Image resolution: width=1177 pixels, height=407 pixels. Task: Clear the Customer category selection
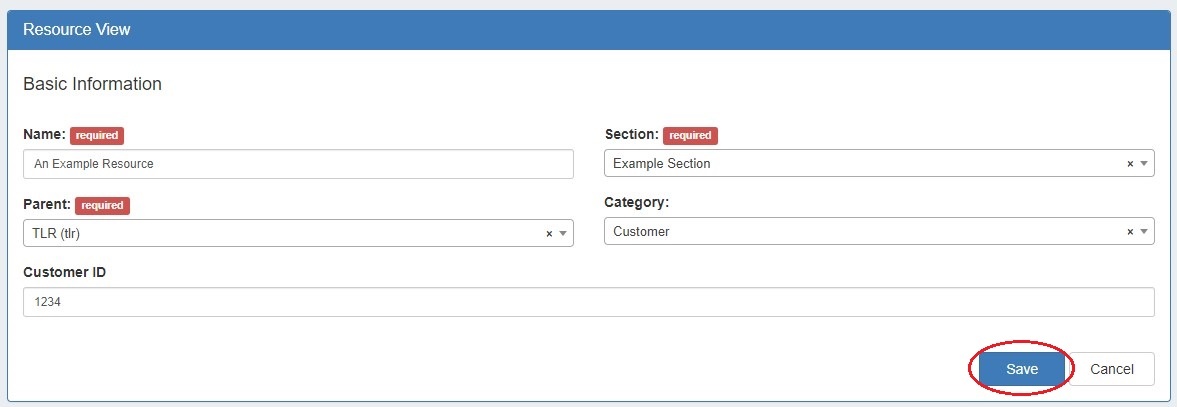point(1130,232)
